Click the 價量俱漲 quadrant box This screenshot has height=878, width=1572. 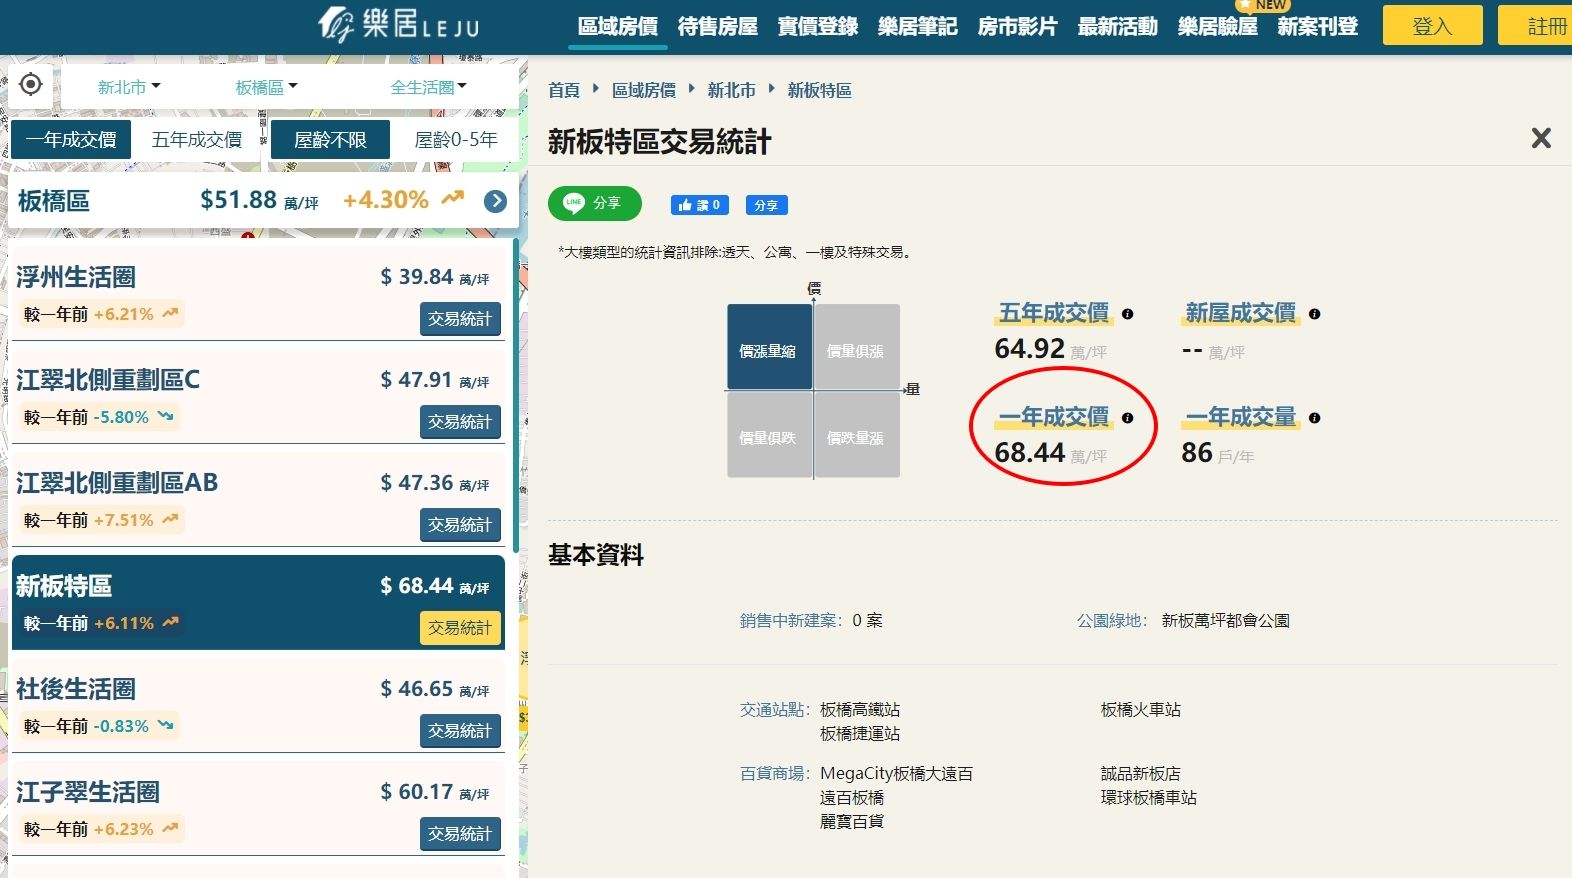857,347
